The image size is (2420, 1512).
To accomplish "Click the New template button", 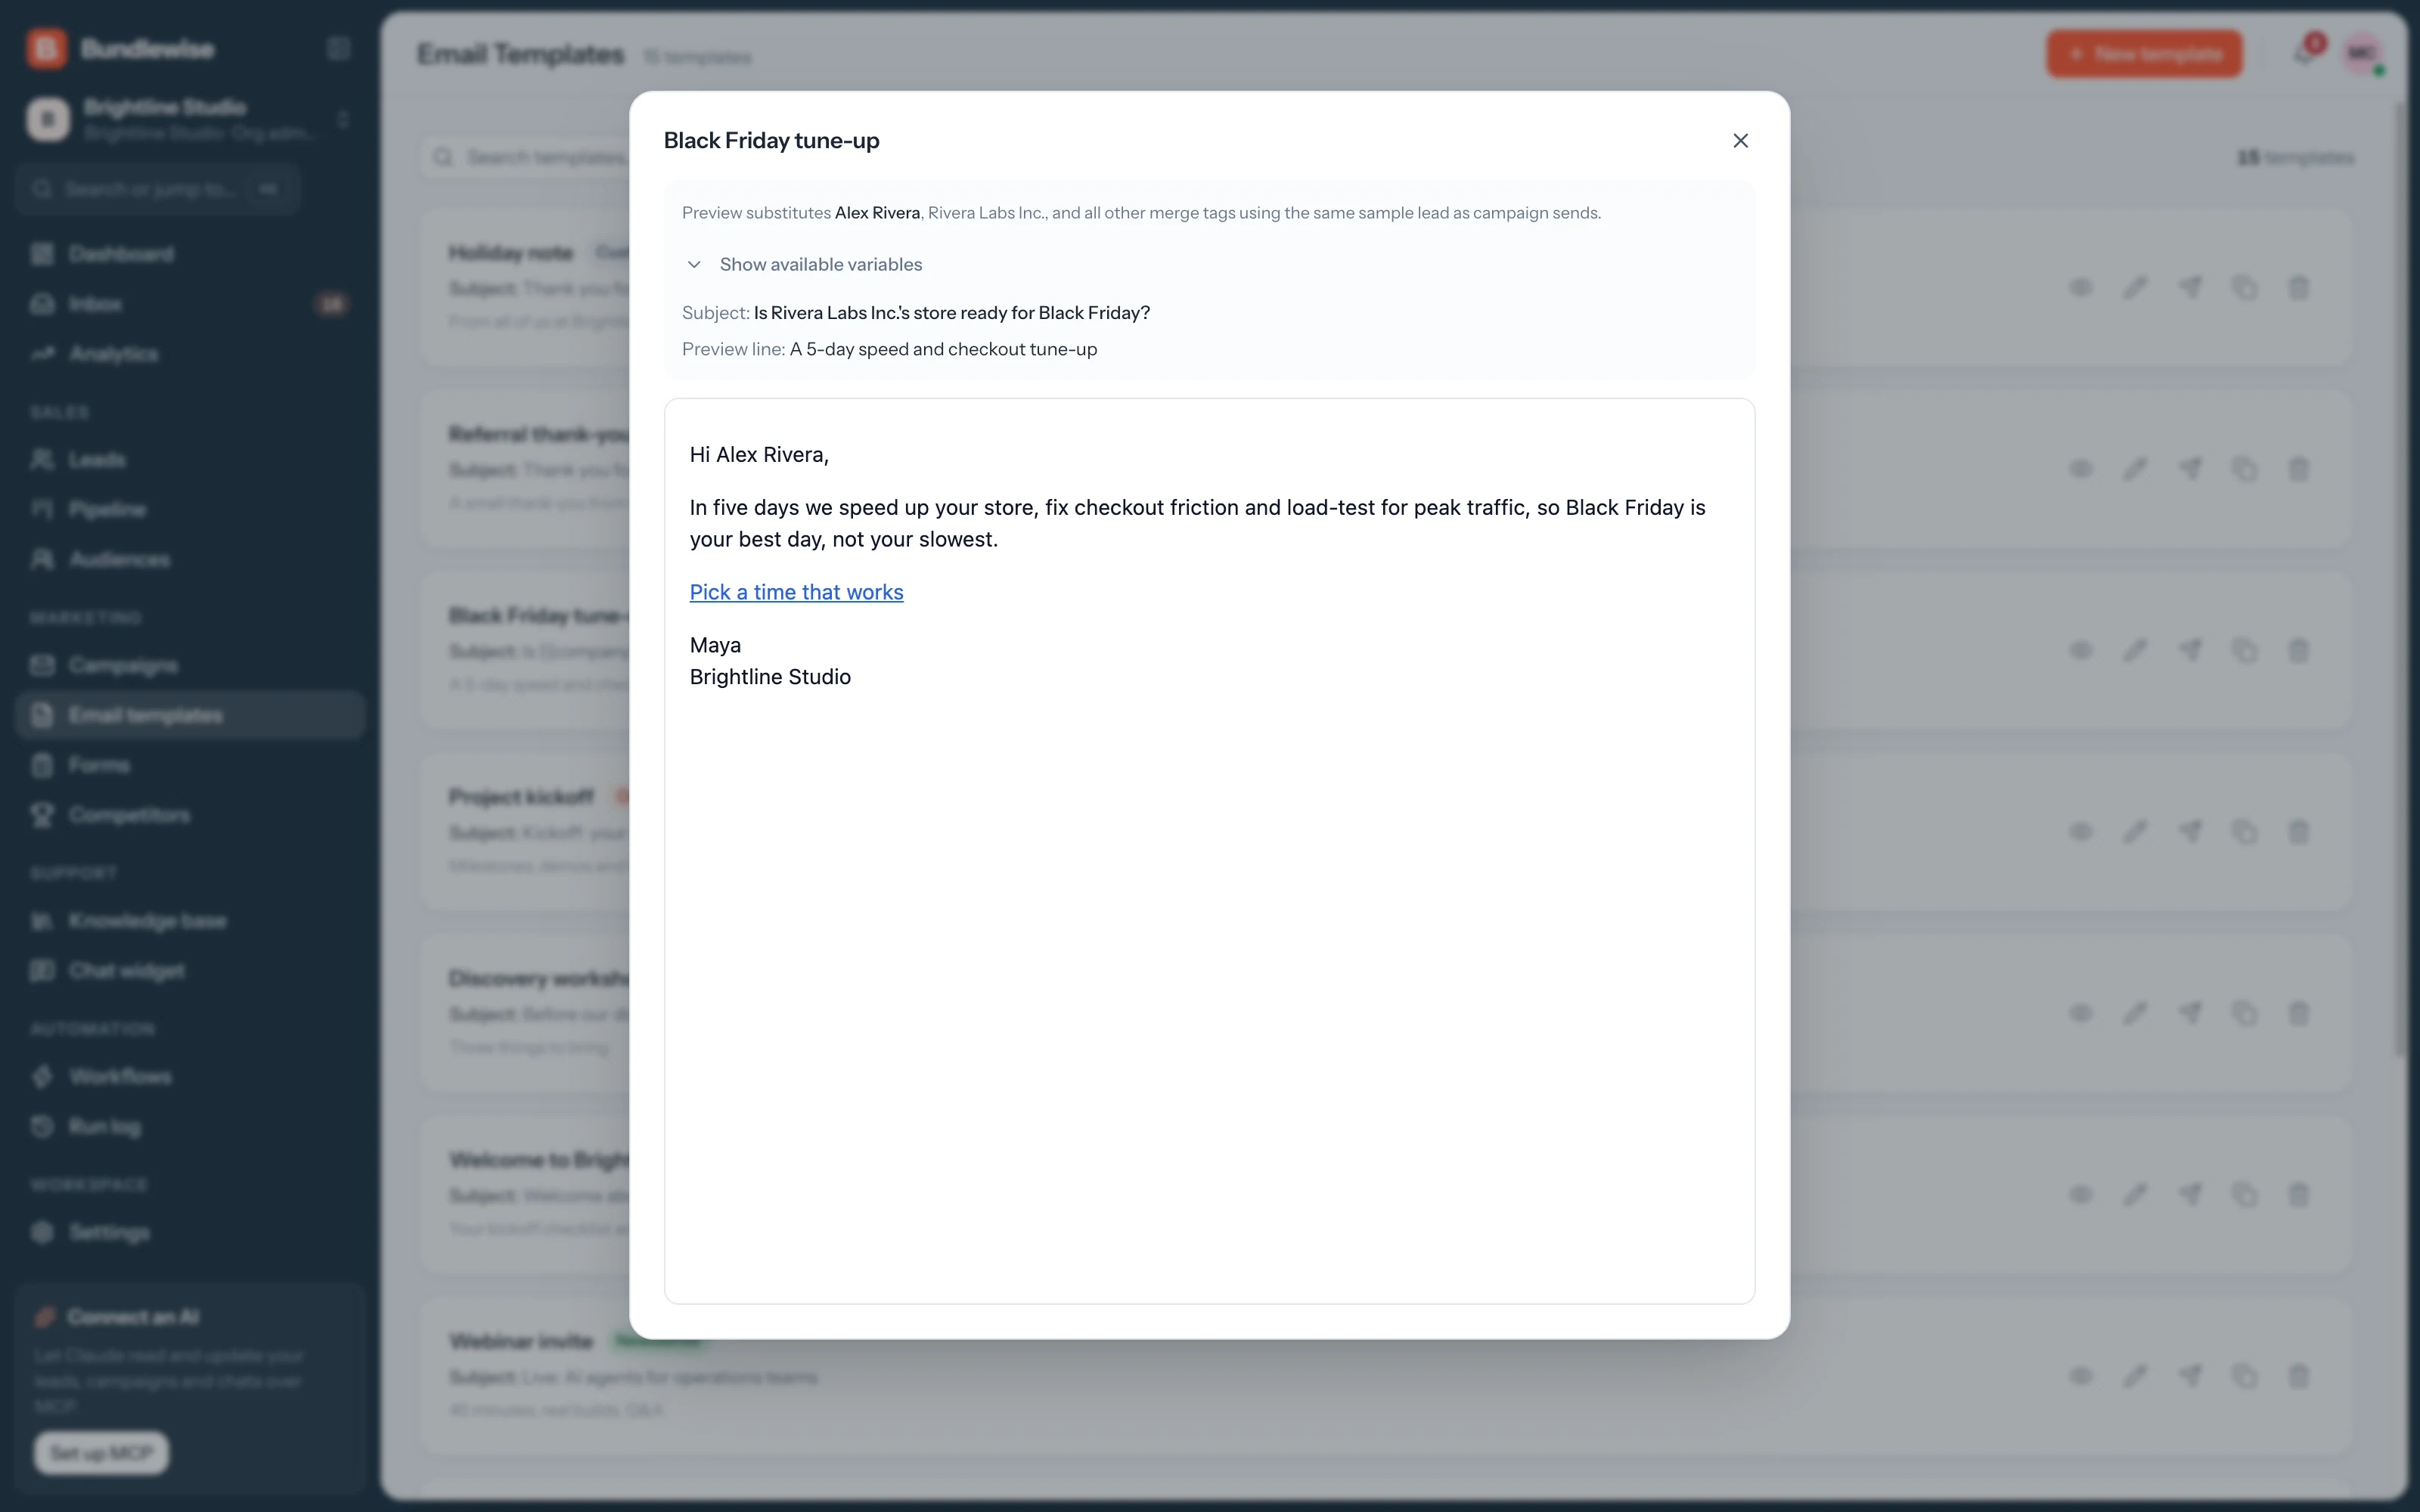I will pos(2144,54).
